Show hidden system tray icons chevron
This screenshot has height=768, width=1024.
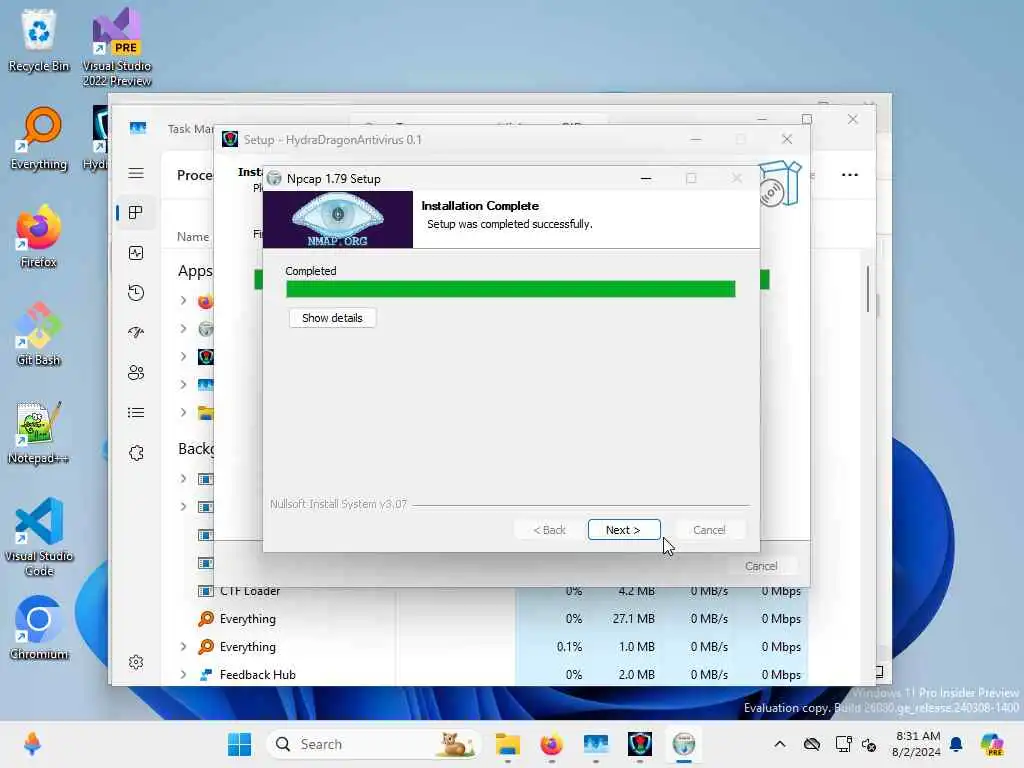click(x=780, y=744)
